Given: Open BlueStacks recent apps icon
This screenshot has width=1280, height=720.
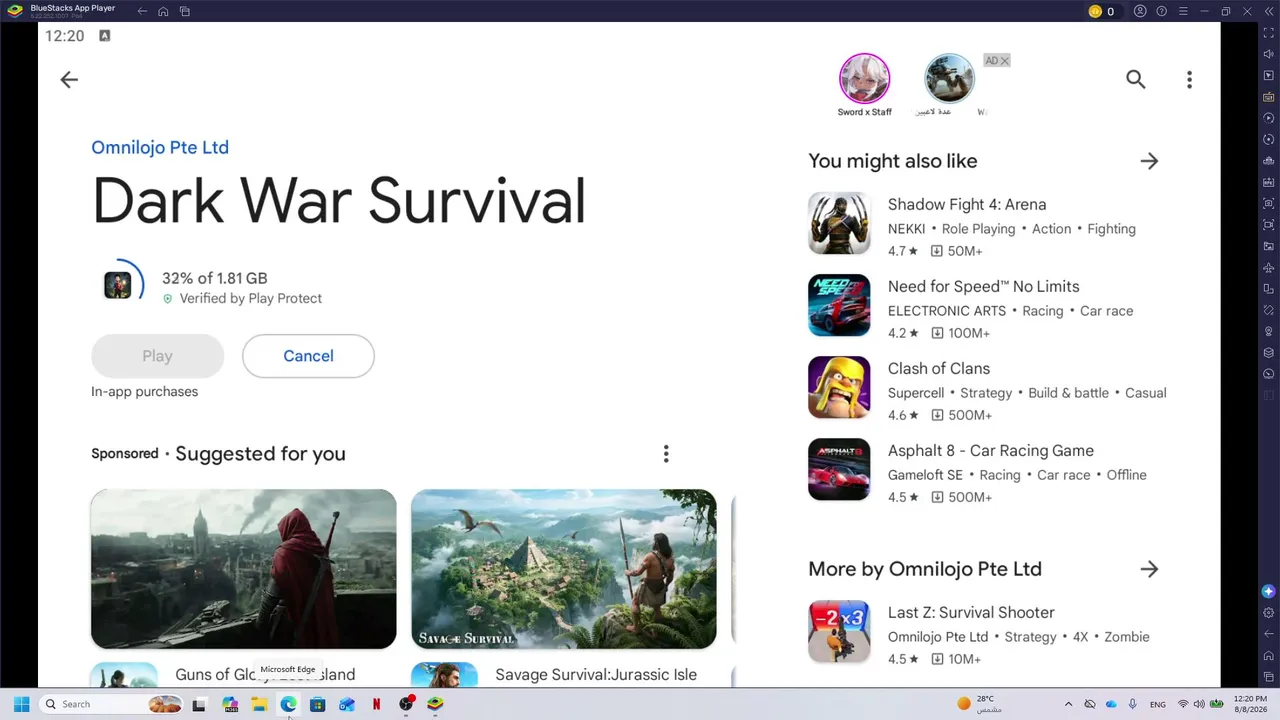Looking at the screenshot, I should point(185,11).
